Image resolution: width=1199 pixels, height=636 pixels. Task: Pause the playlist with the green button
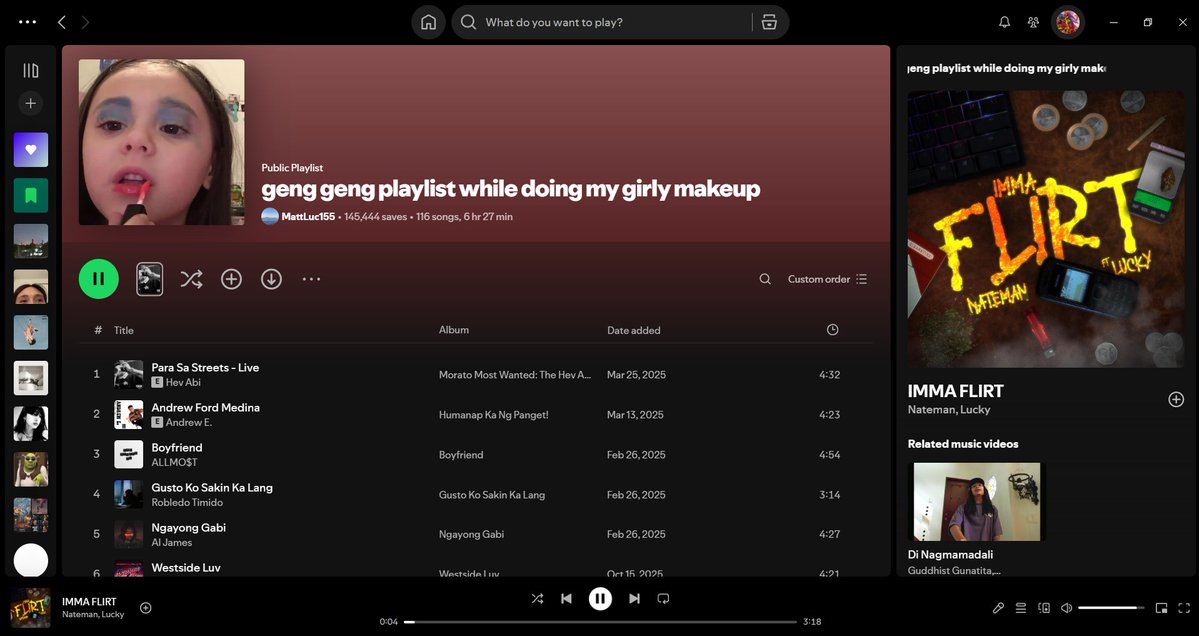coord(99,279)
